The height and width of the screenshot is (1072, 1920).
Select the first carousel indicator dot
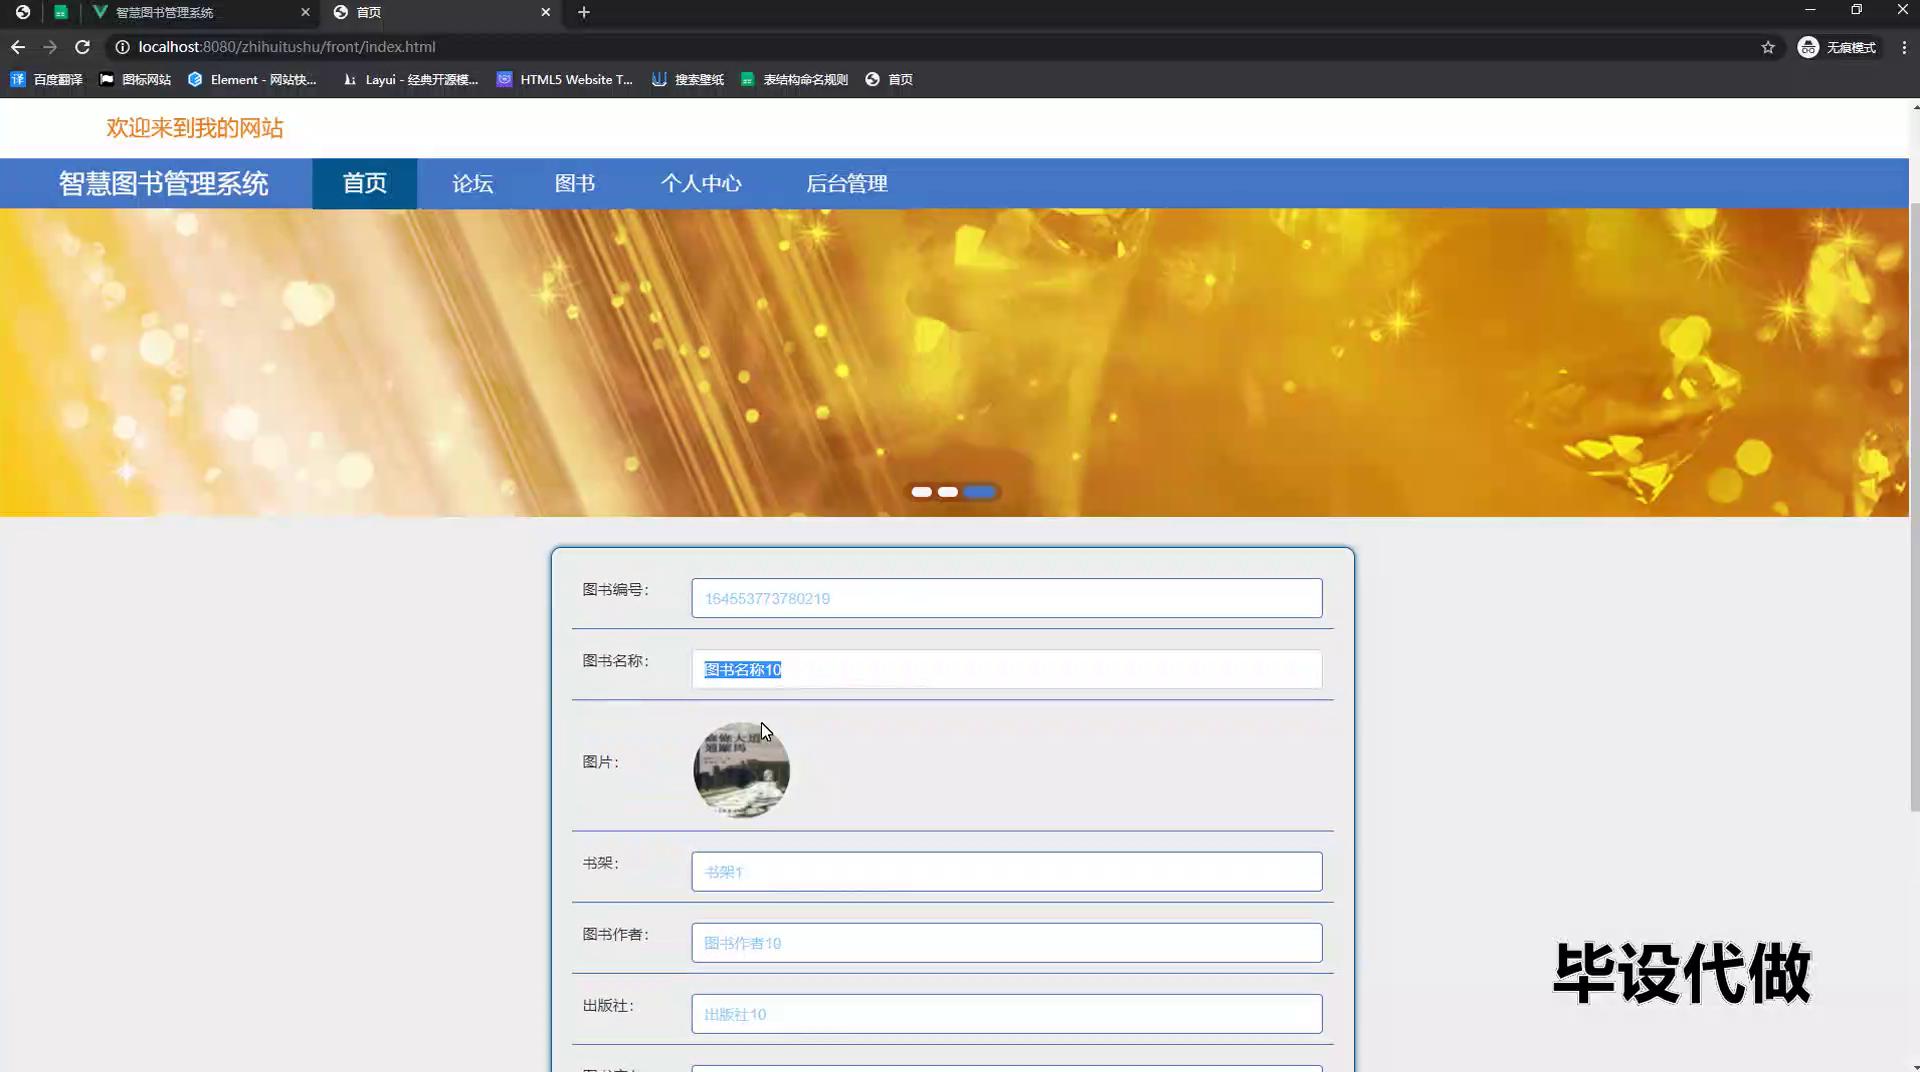click(921, 492)
